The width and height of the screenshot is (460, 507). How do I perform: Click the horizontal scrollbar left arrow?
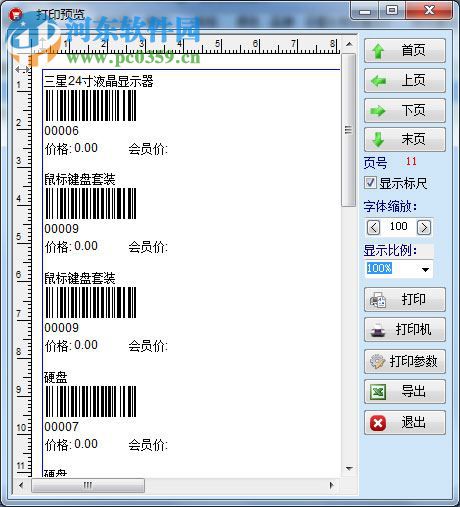click(21, 485)
